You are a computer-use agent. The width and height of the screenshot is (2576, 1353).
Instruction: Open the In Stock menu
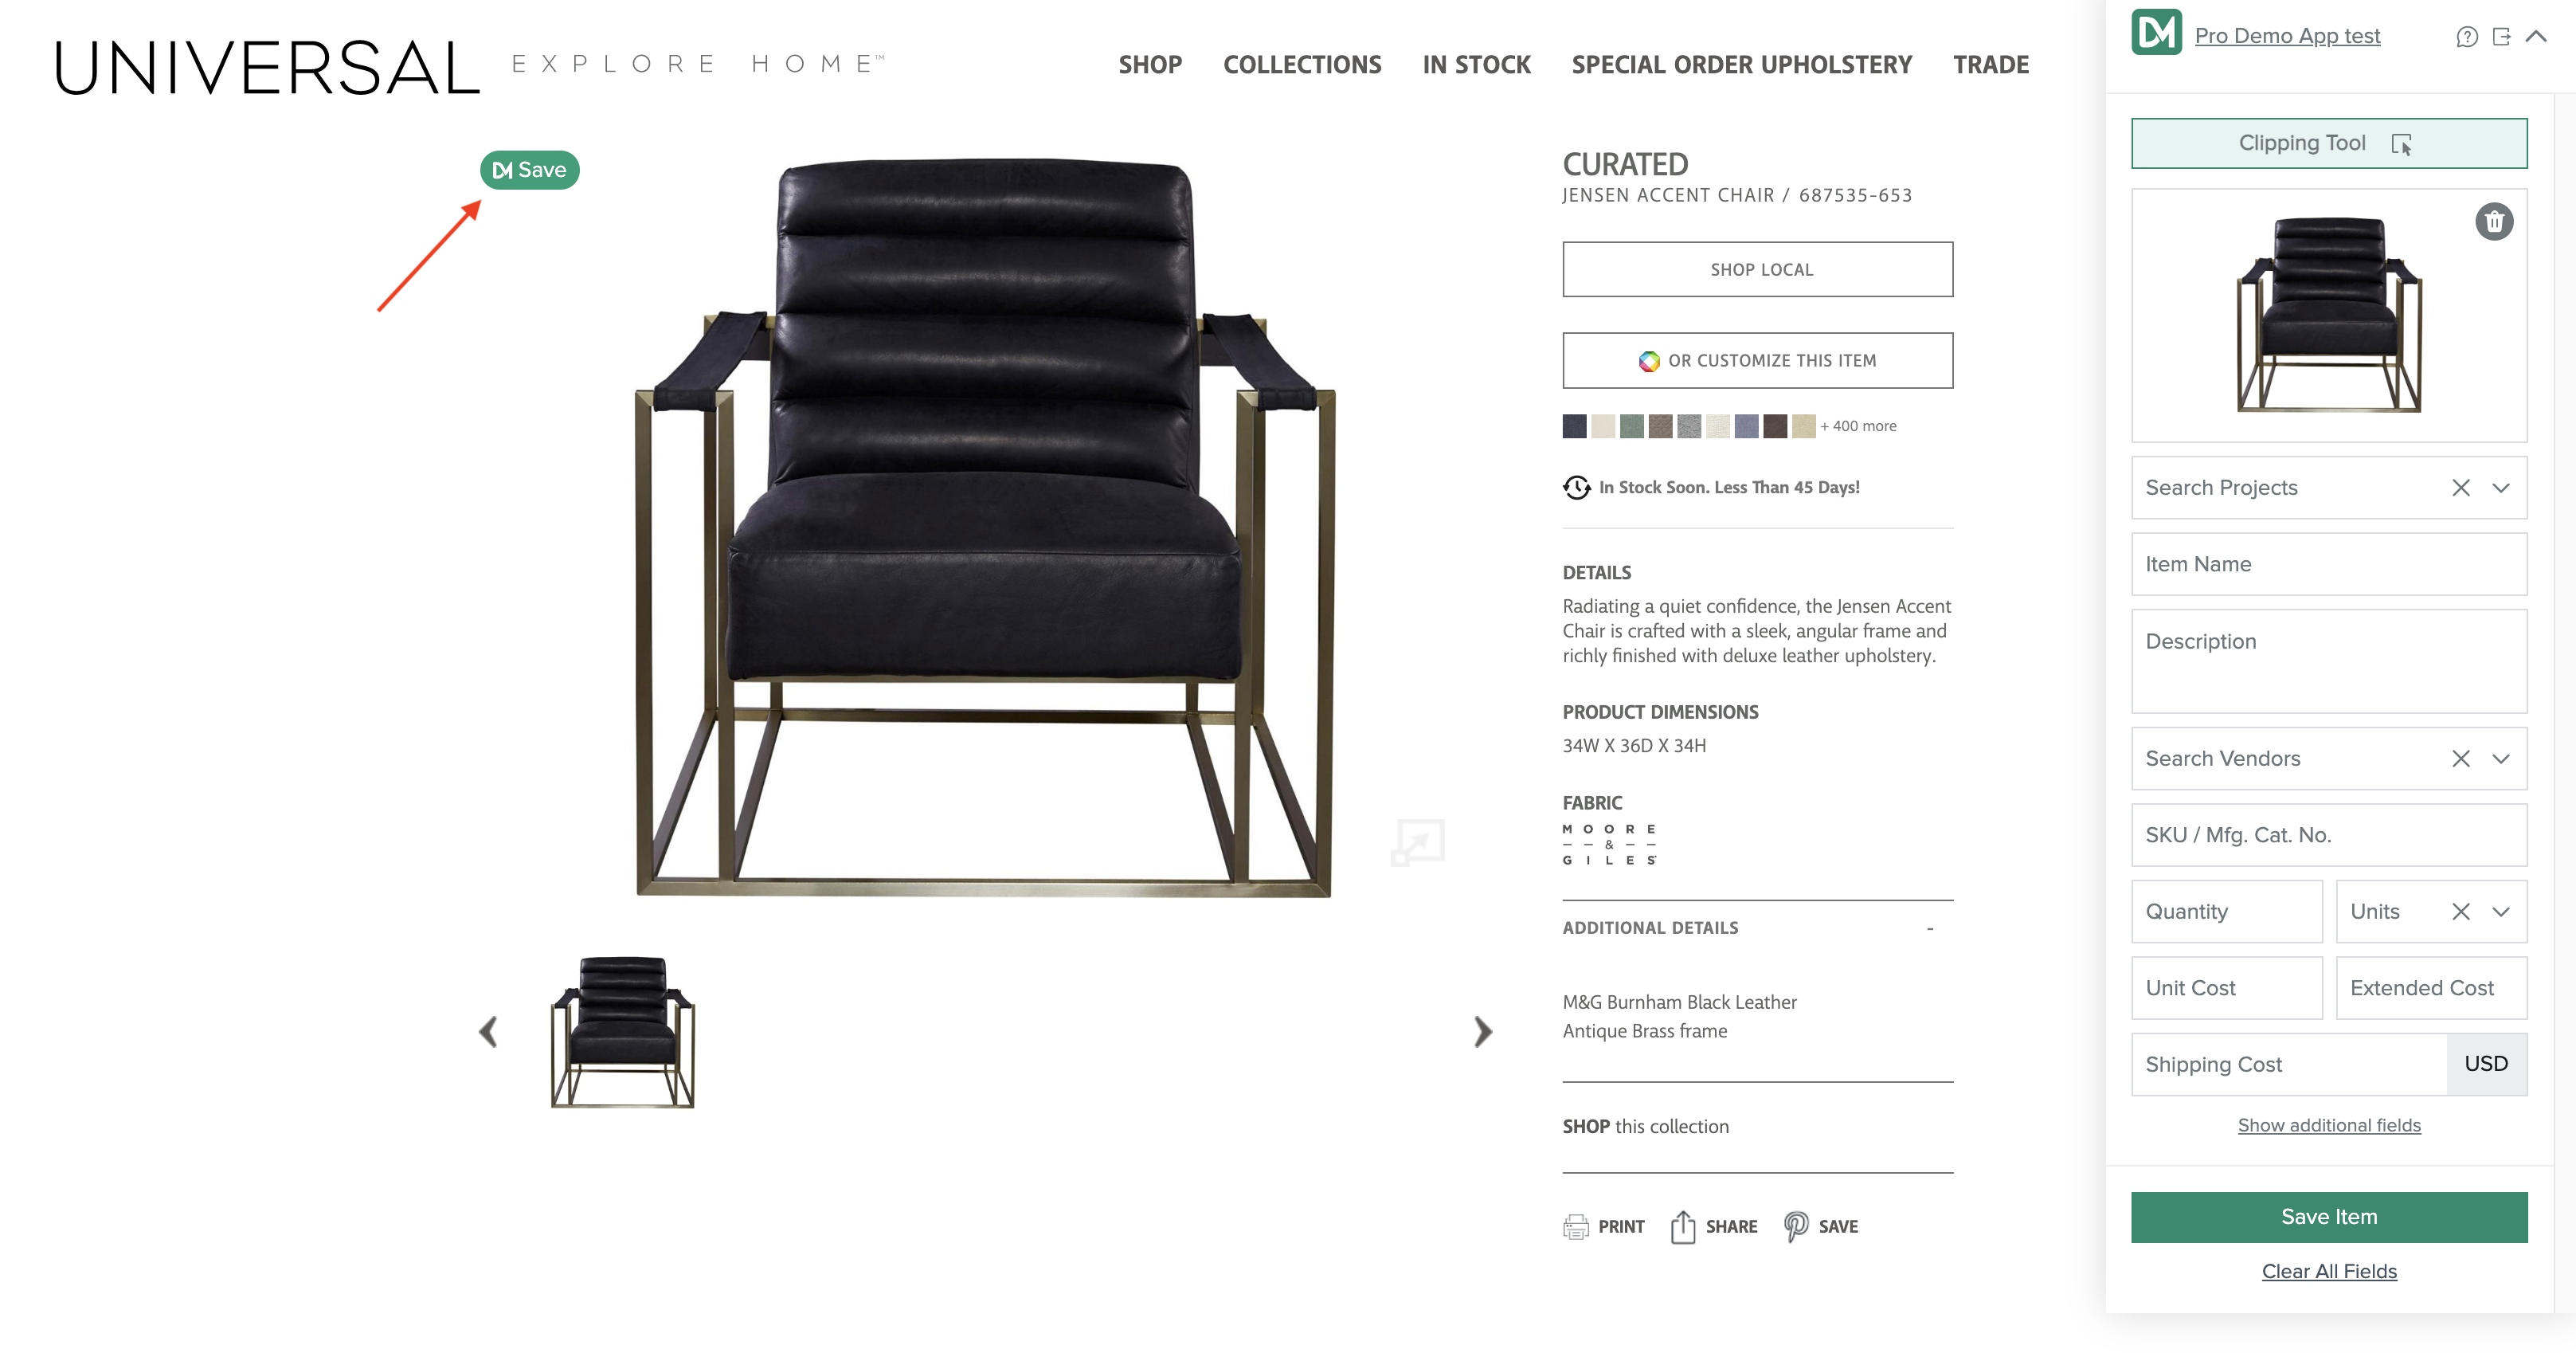[1476, 65]
